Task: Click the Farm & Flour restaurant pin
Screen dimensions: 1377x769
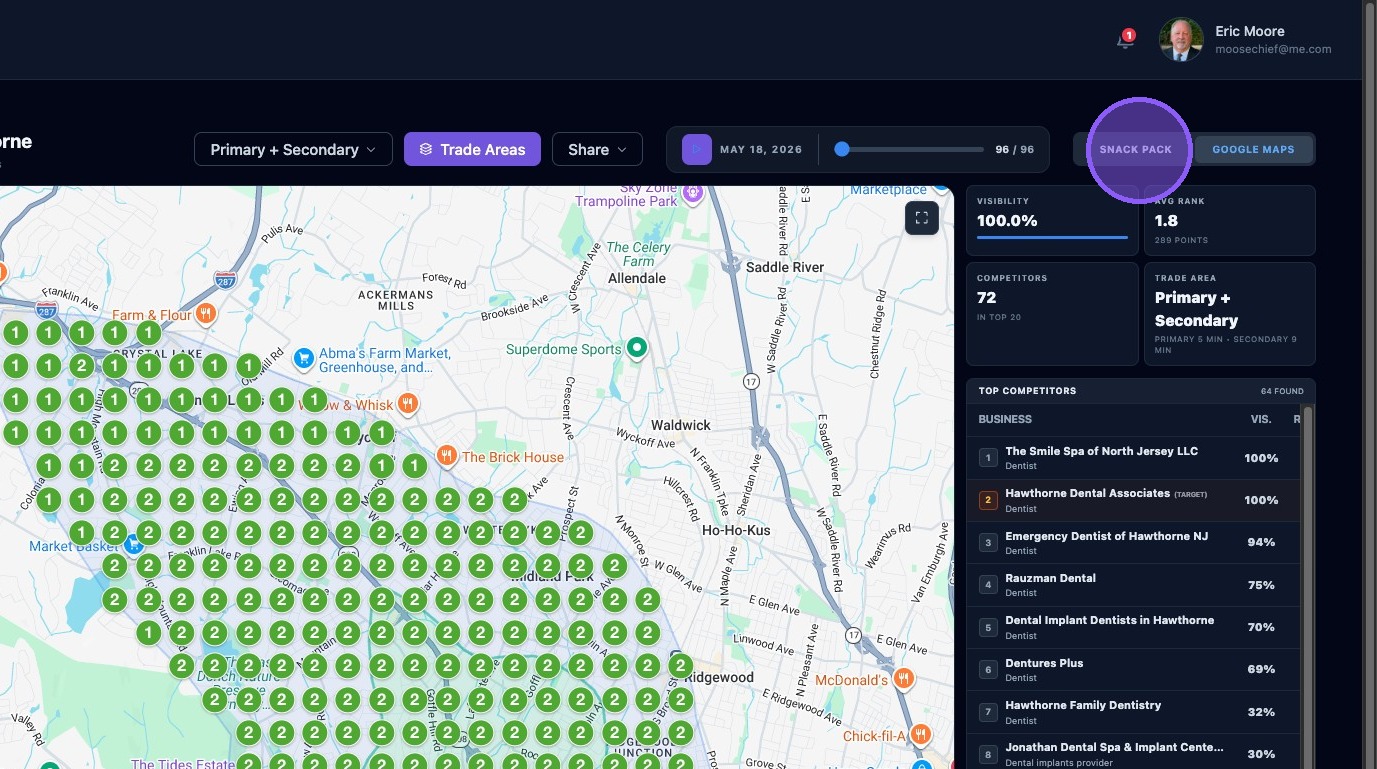Action: click(x=206, y=314)
